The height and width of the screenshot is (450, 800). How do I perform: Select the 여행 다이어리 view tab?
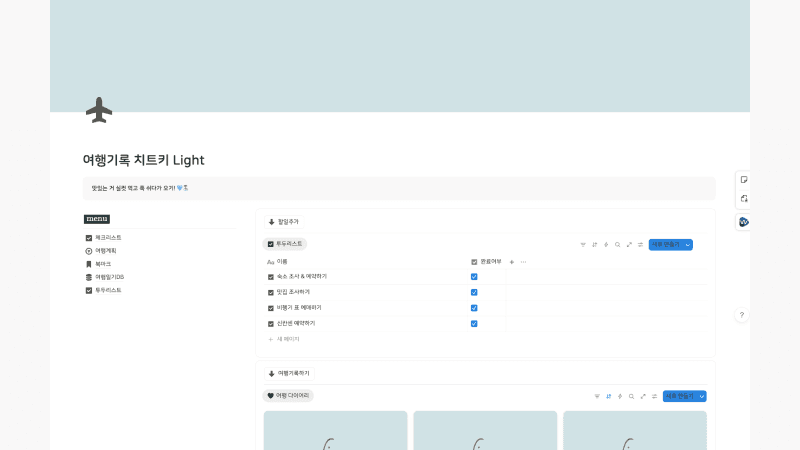[x=288, y=396]
